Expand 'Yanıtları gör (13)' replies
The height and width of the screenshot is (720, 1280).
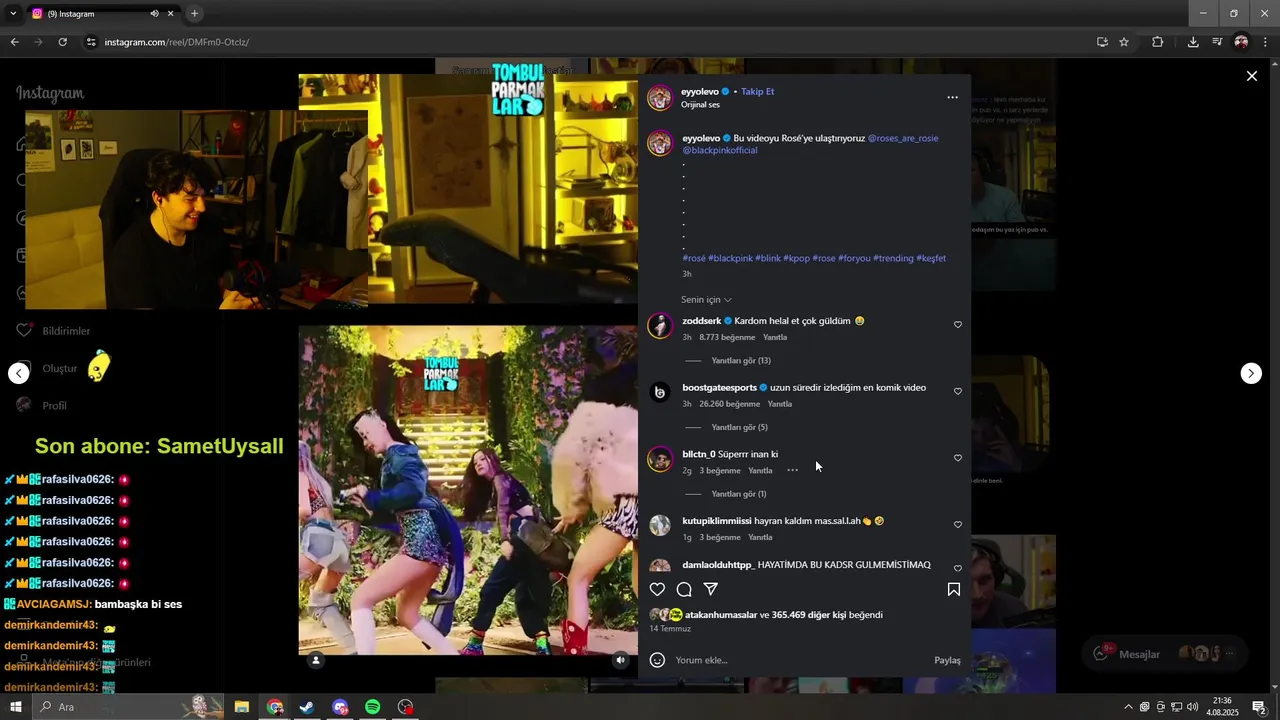(x=741, y=361)
